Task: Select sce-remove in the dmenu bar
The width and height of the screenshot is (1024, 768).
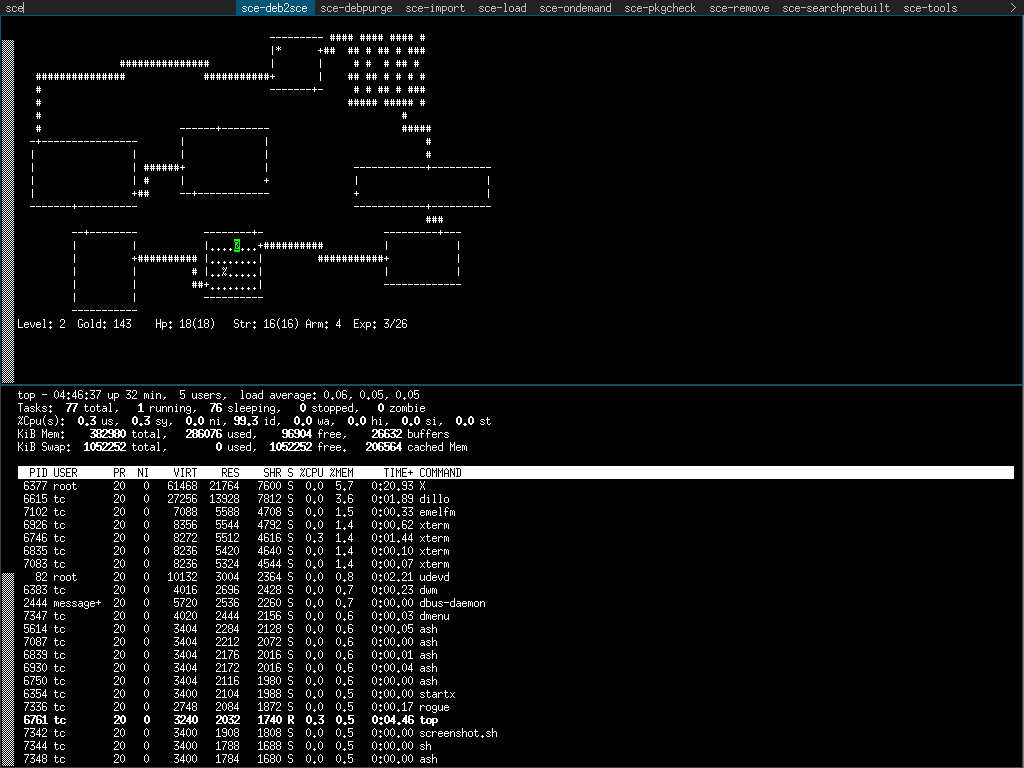Action: click(x=739, y=8)
